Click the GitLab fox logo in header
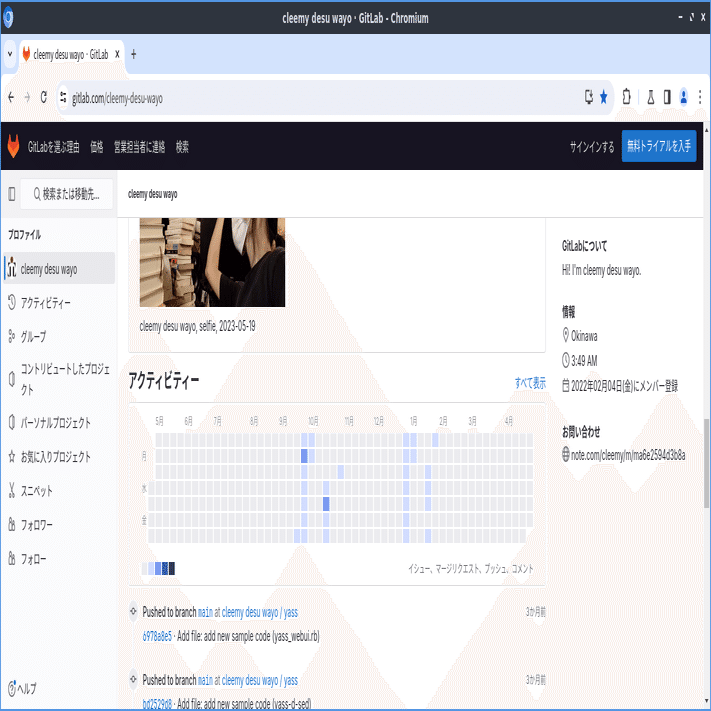The height and width of the screenshot is (711, 711). (13, 146)
